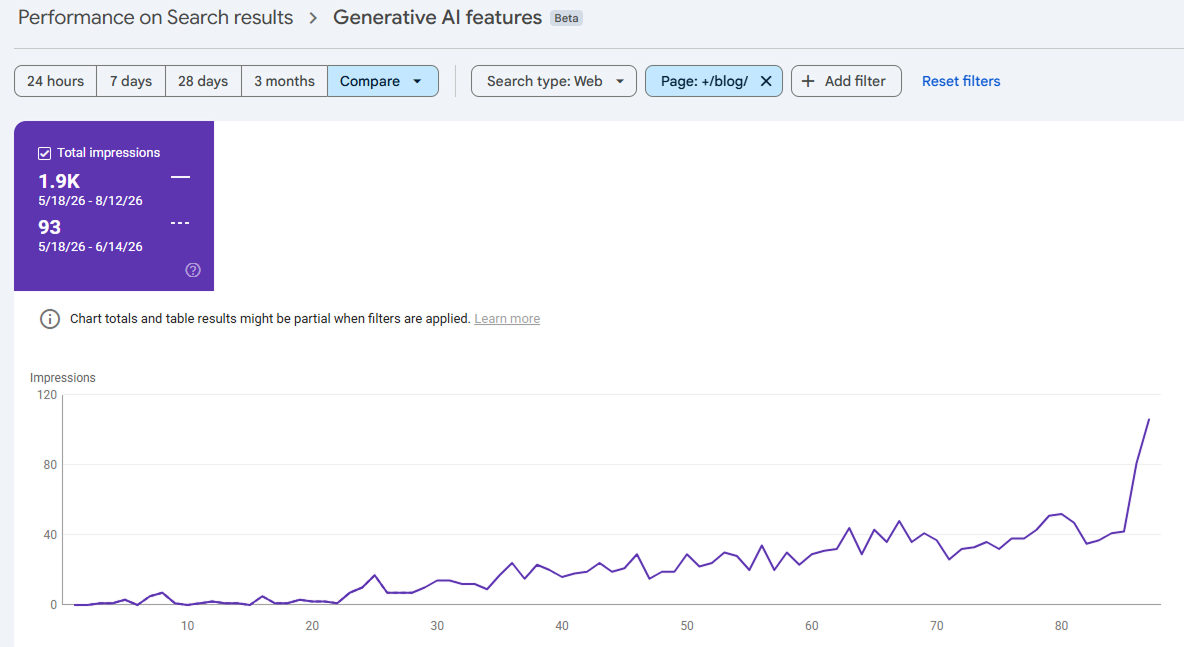Select the 3 months date range
This screenshot has width=1184, height=647.
coord(284,81)
